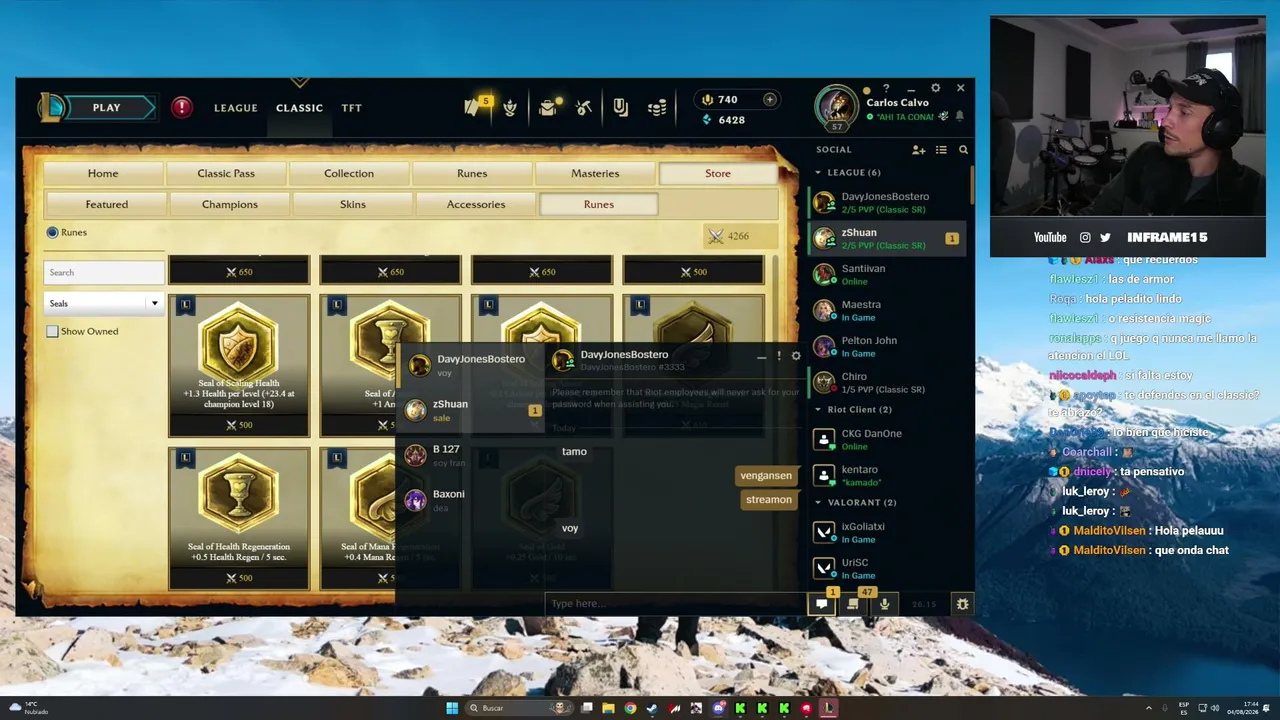Open chat bubble icon in social footer
Viewport: 1280px width, 720px height.
pyautogui.click(x=821, y=604)
